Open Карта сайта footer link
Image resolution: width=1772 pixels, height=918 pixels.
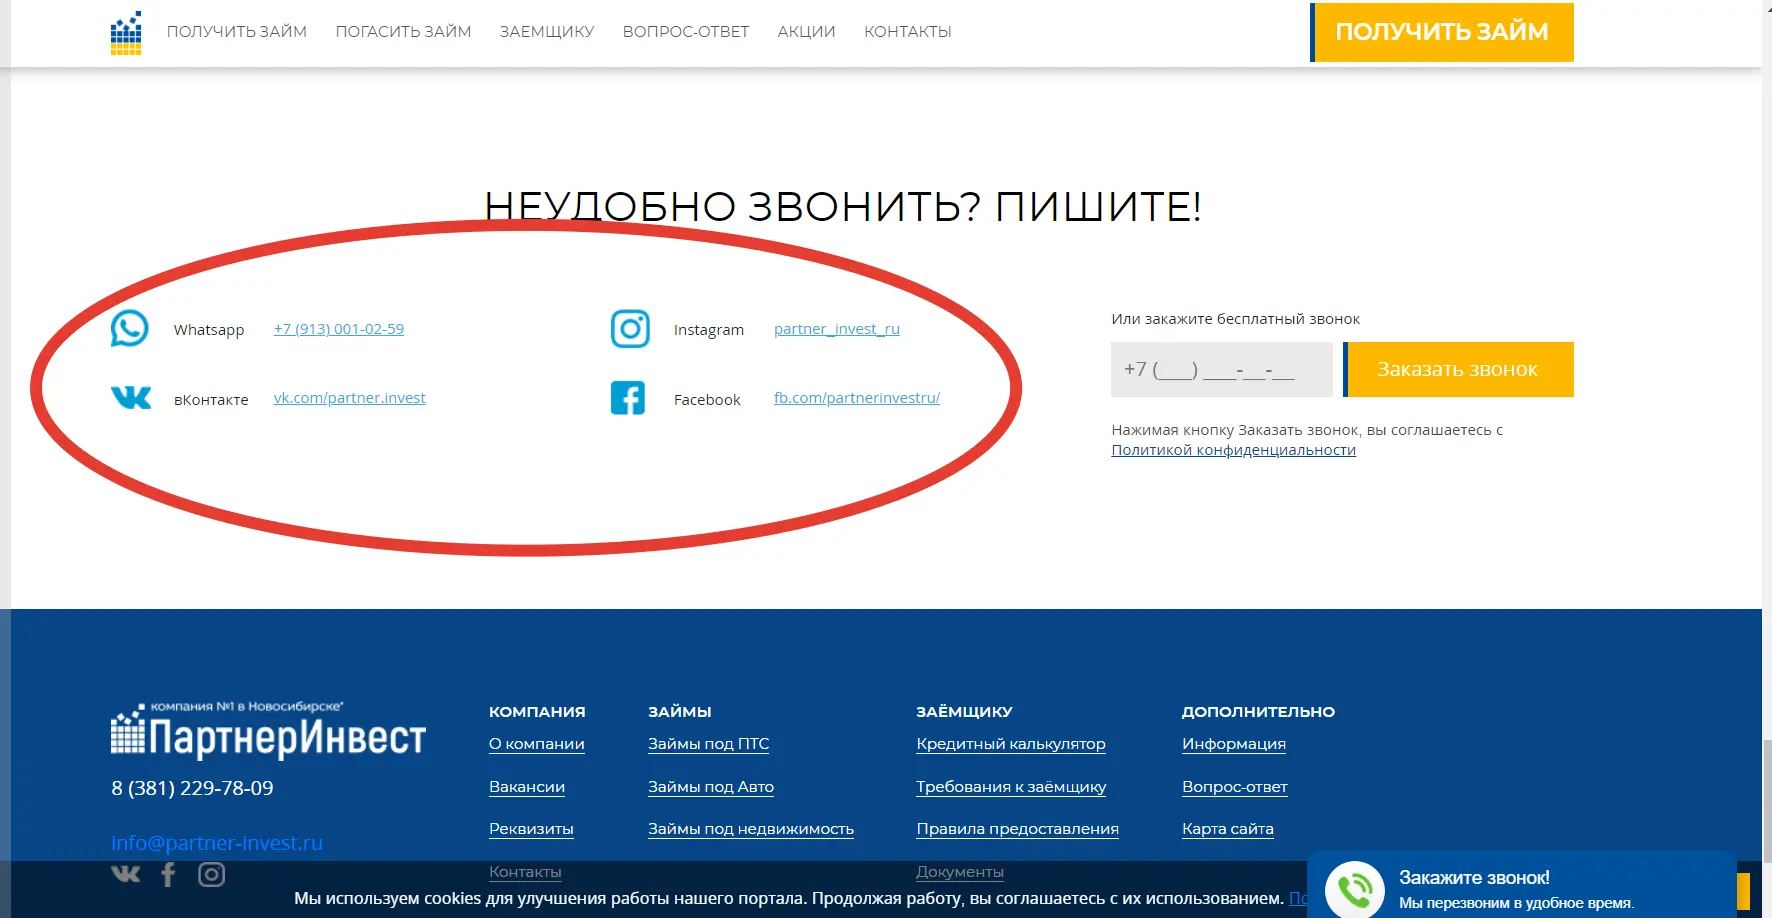[x=1228, y=829]
